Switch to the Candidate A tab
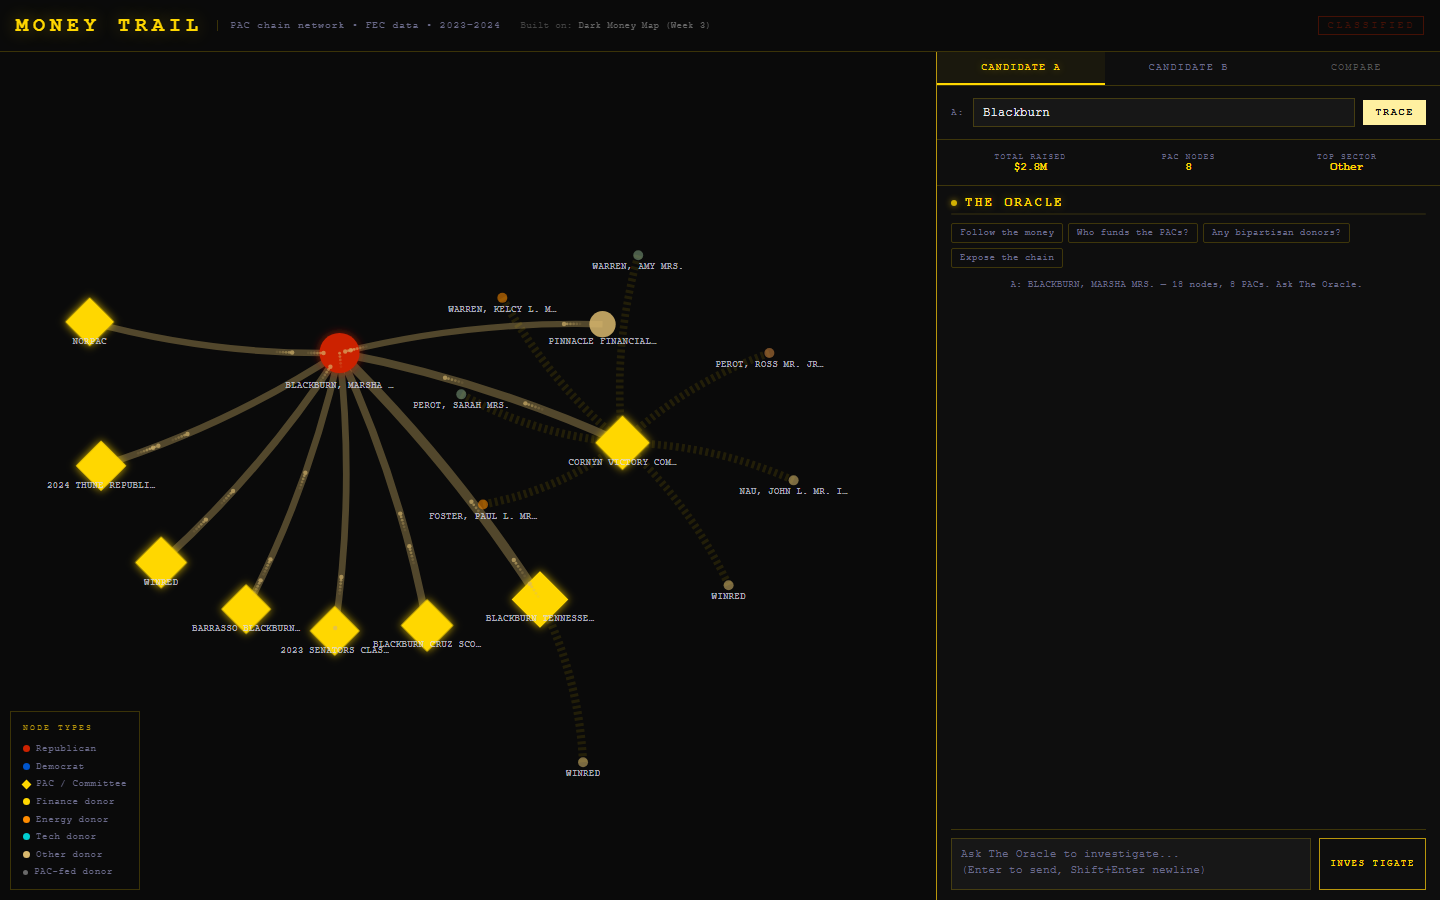Image resolution: width=1440 pixels, height=900 pixels. (1020, 68)
